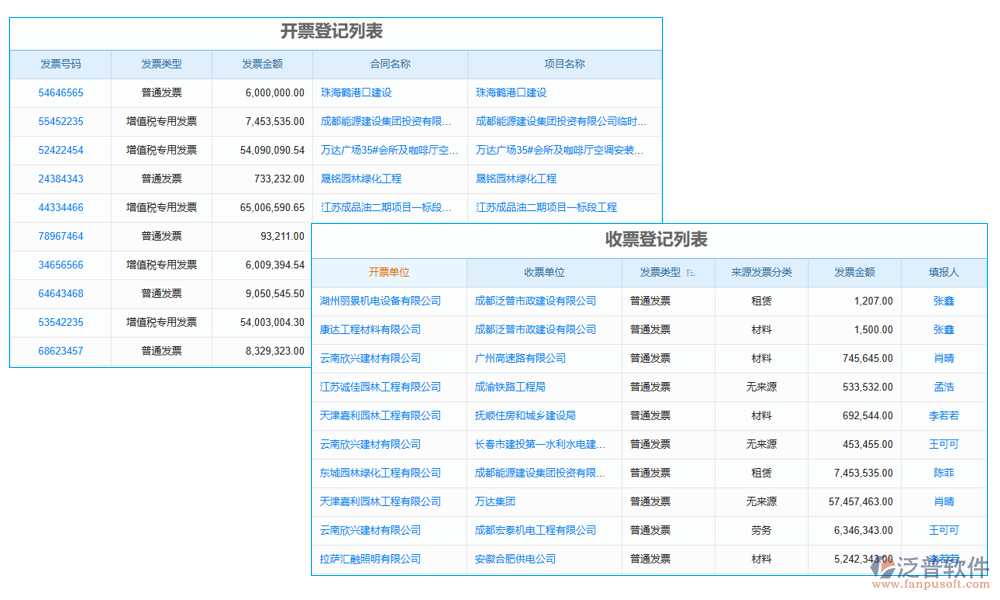Click 填报人 column header
The height and width of the screenshot is (600, 1000).
pos(944,272)
